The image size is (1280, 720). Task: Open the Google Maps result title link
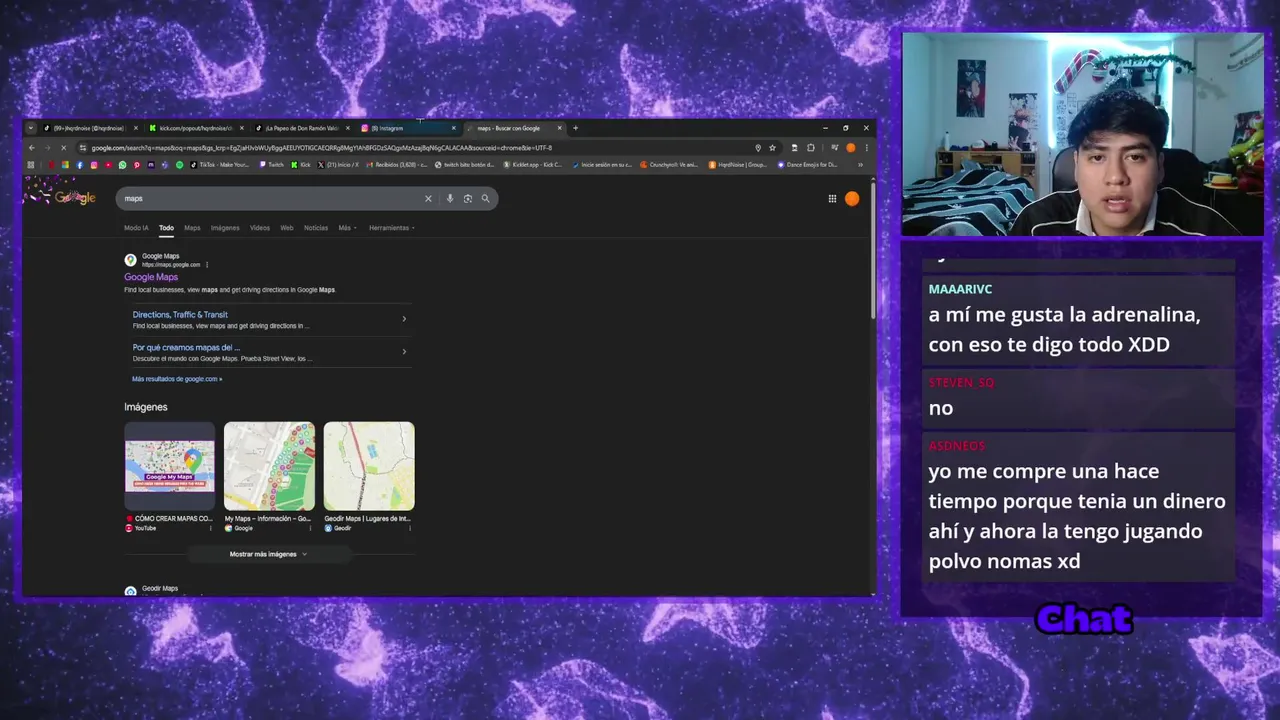click(x=151, y=277)
